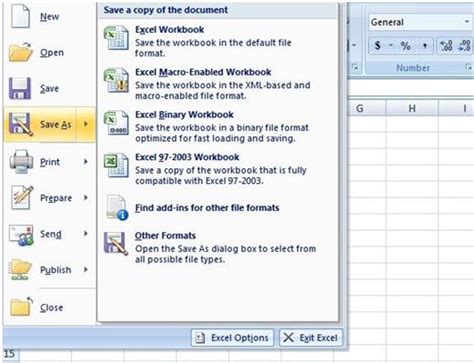Expand the Save As submenu arrow

point(86,124)
